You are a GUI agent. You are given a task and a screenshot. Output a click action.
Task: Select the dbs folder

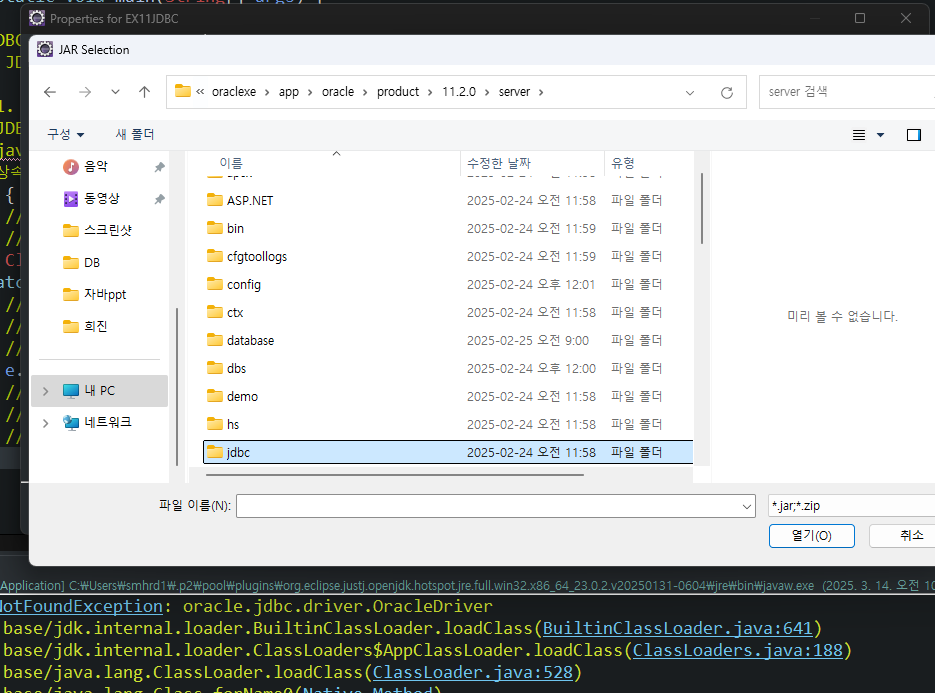[448, 369]
